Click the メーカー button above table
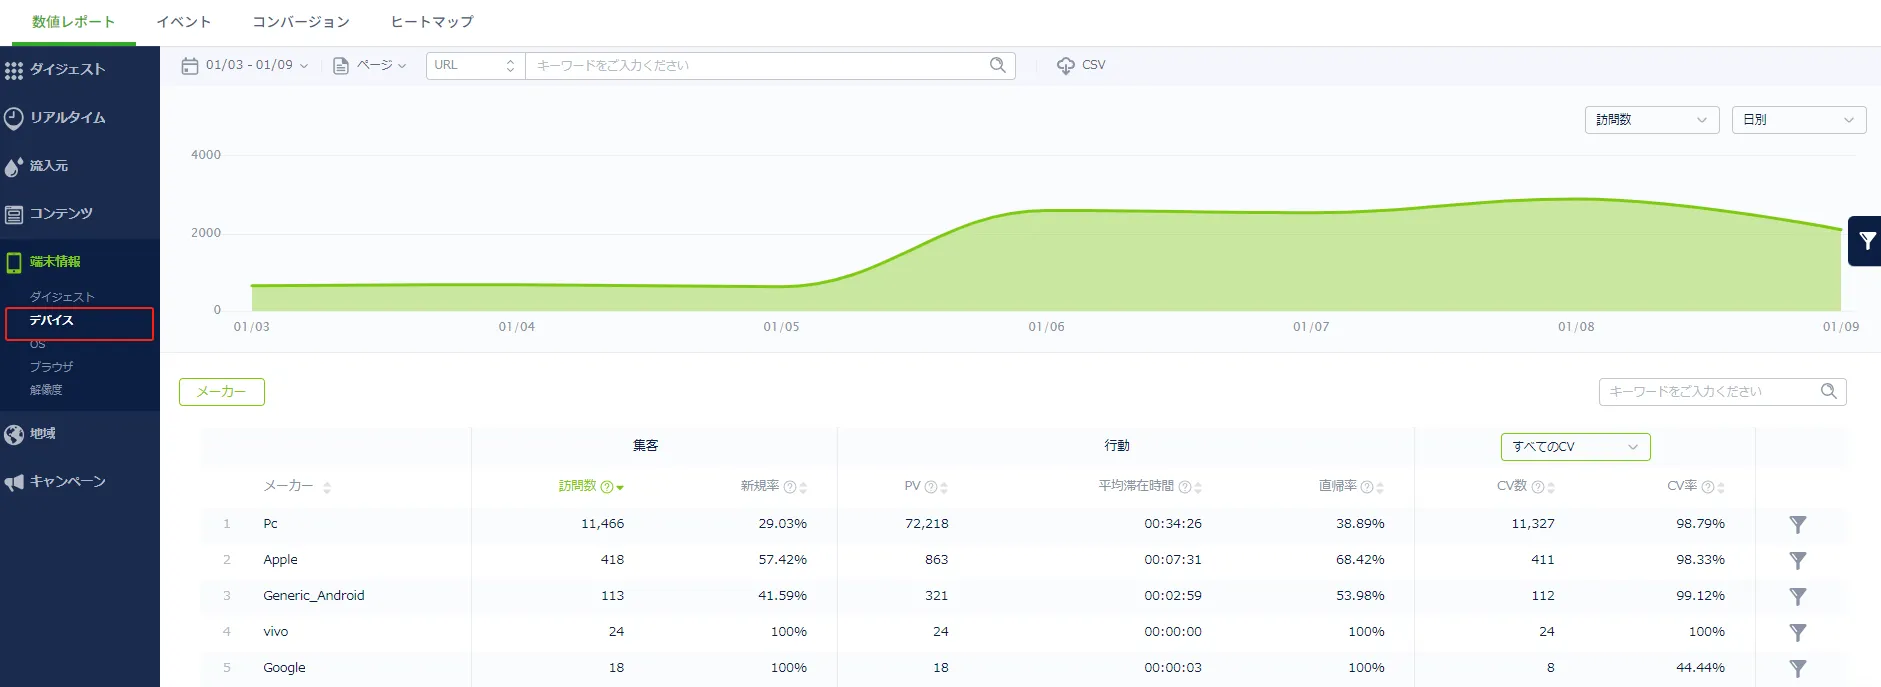 point(222,392)
